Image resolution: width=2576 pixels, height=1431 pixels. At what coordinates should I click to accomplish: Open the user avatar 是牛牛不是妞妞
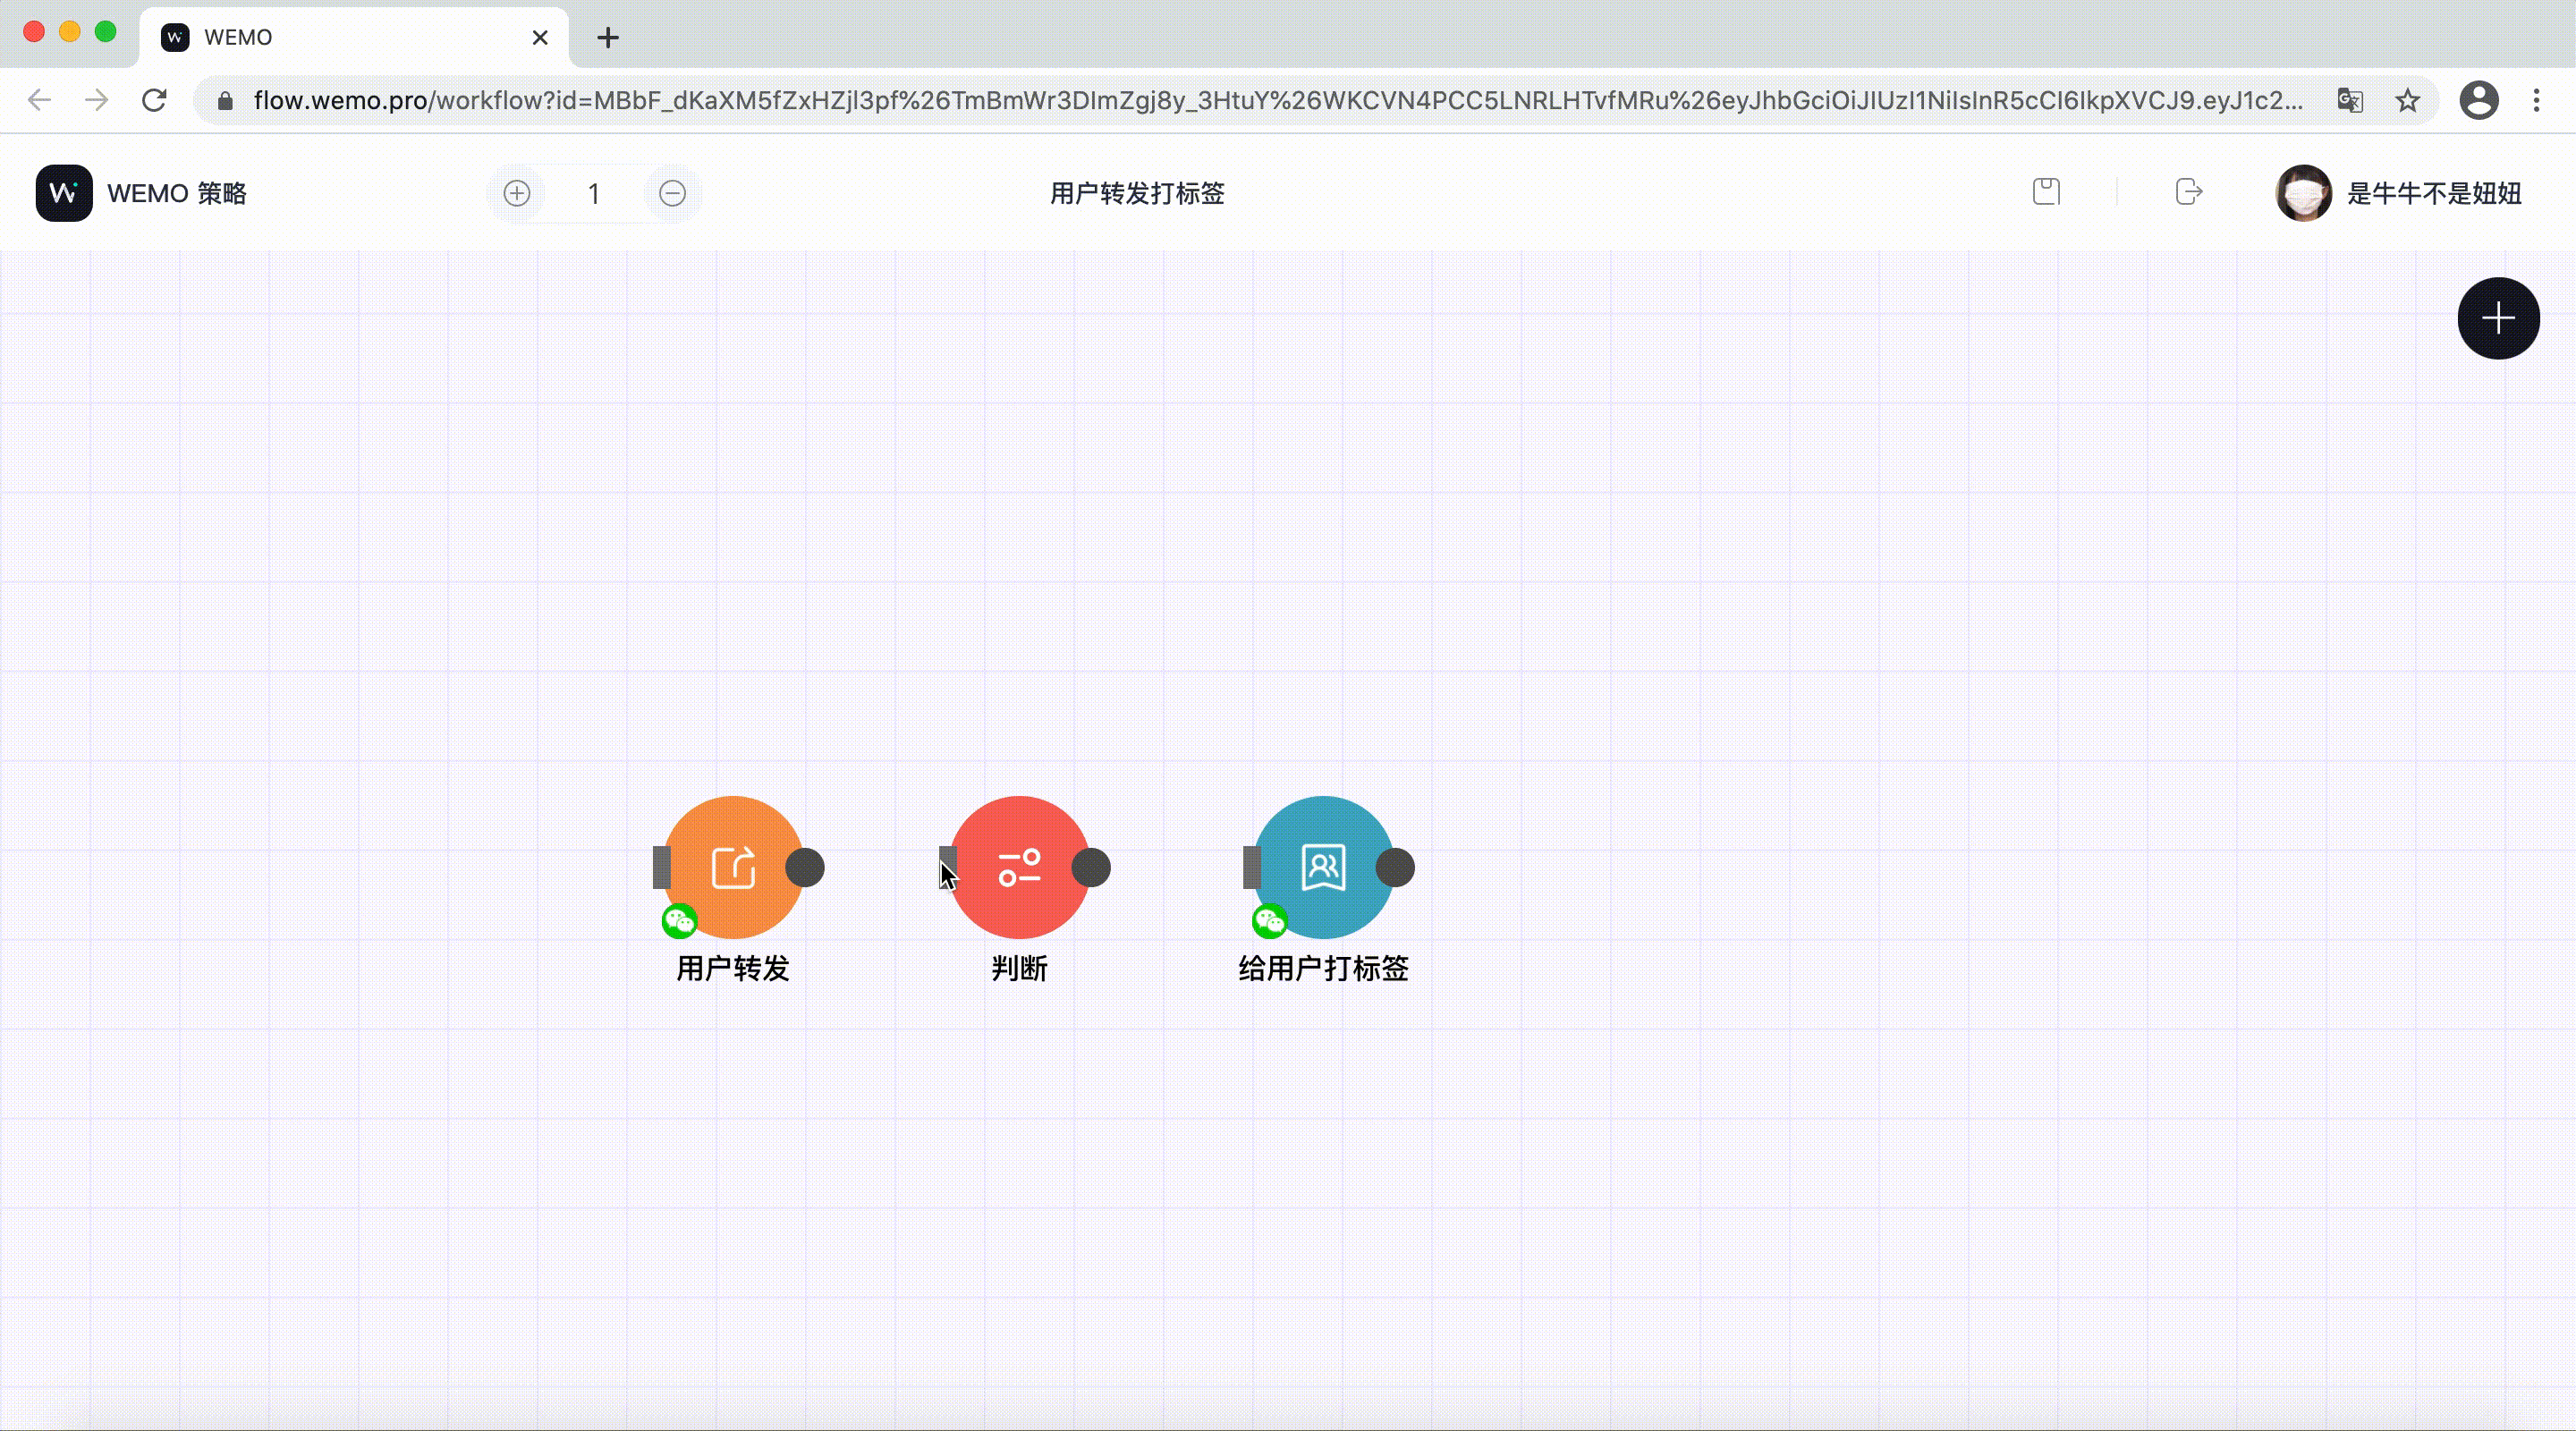2303,193
